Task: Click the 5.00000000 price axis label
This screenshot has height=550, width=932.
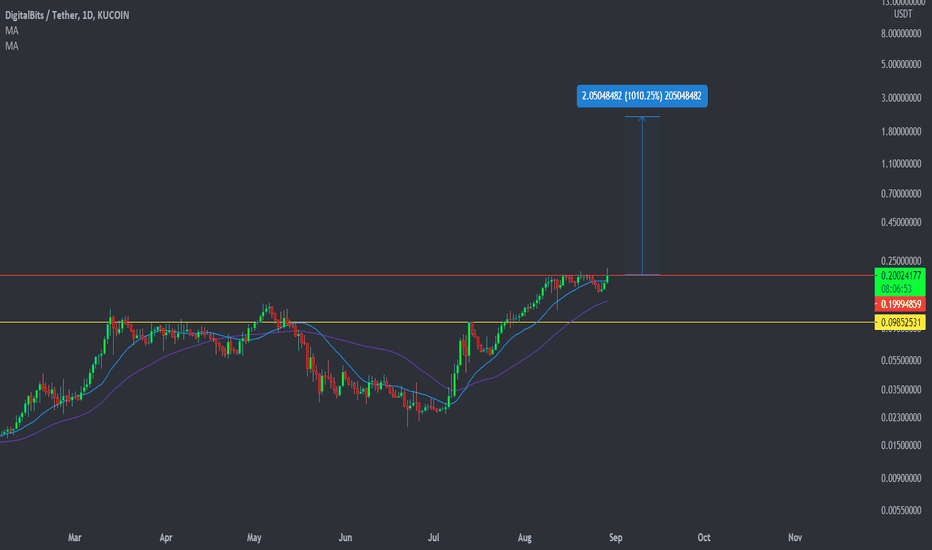Action: point(901,64)
